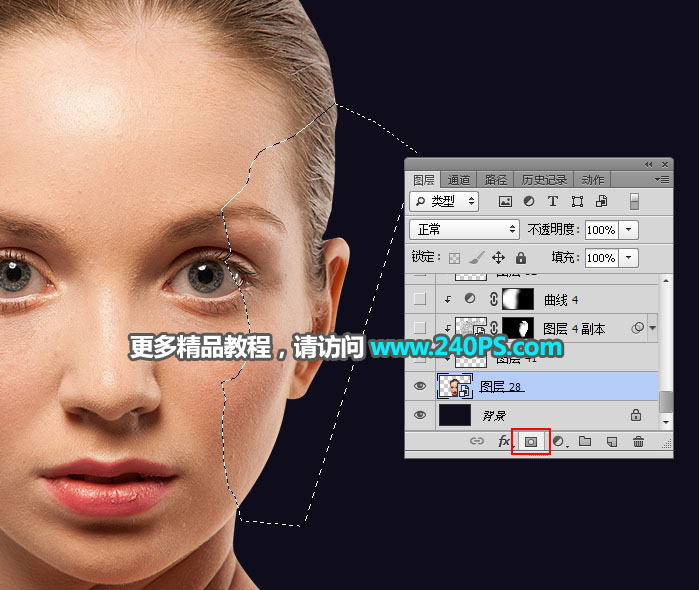699x590 pixels.
Task: Add a layer mask
Action: (x=530, y=442)
